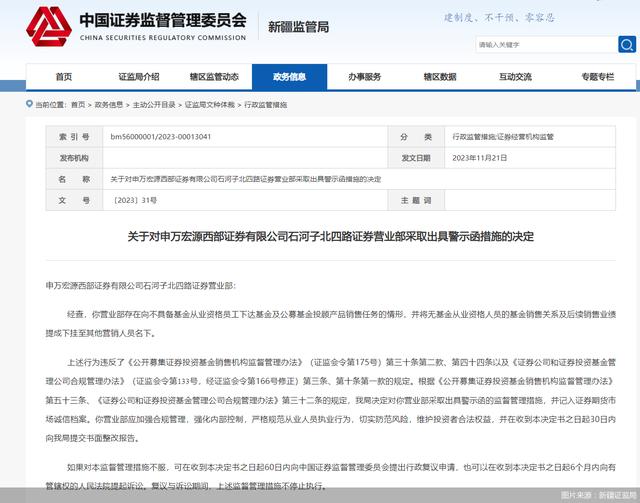Open the 专题专栏 navigation tab
Viewport: 640px width, 503px height.
pos(598,77)
